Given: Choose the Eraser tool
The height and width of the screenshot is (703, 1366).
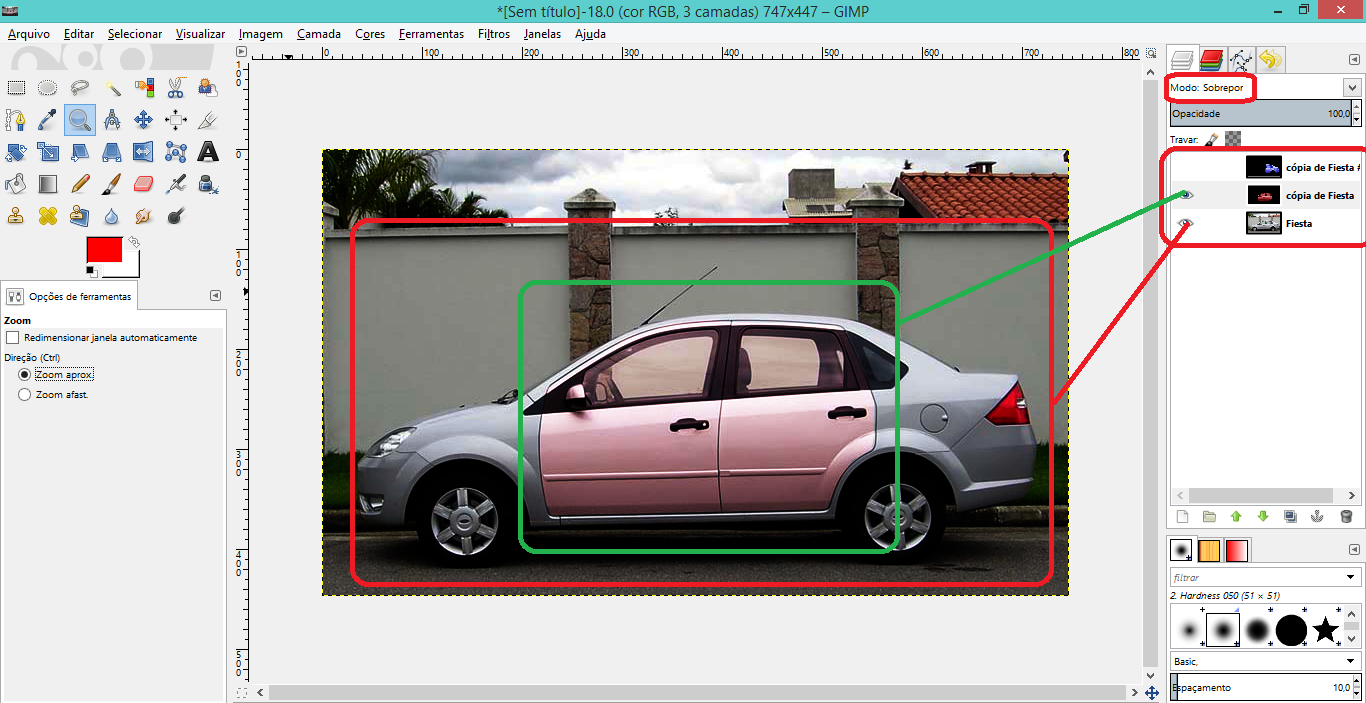Looking at the screenshot, I should coord(144,184).
